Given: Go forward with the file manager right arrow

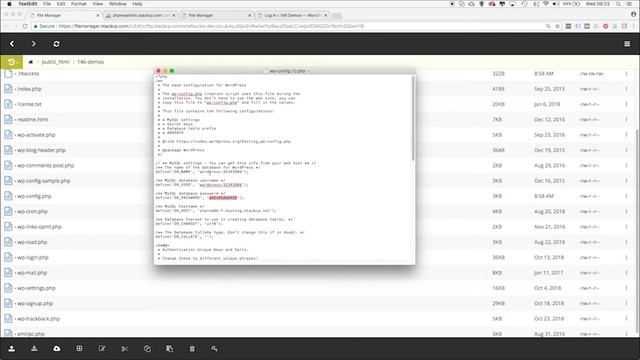Looking at the screenshot, I should [x=33, y=44].
